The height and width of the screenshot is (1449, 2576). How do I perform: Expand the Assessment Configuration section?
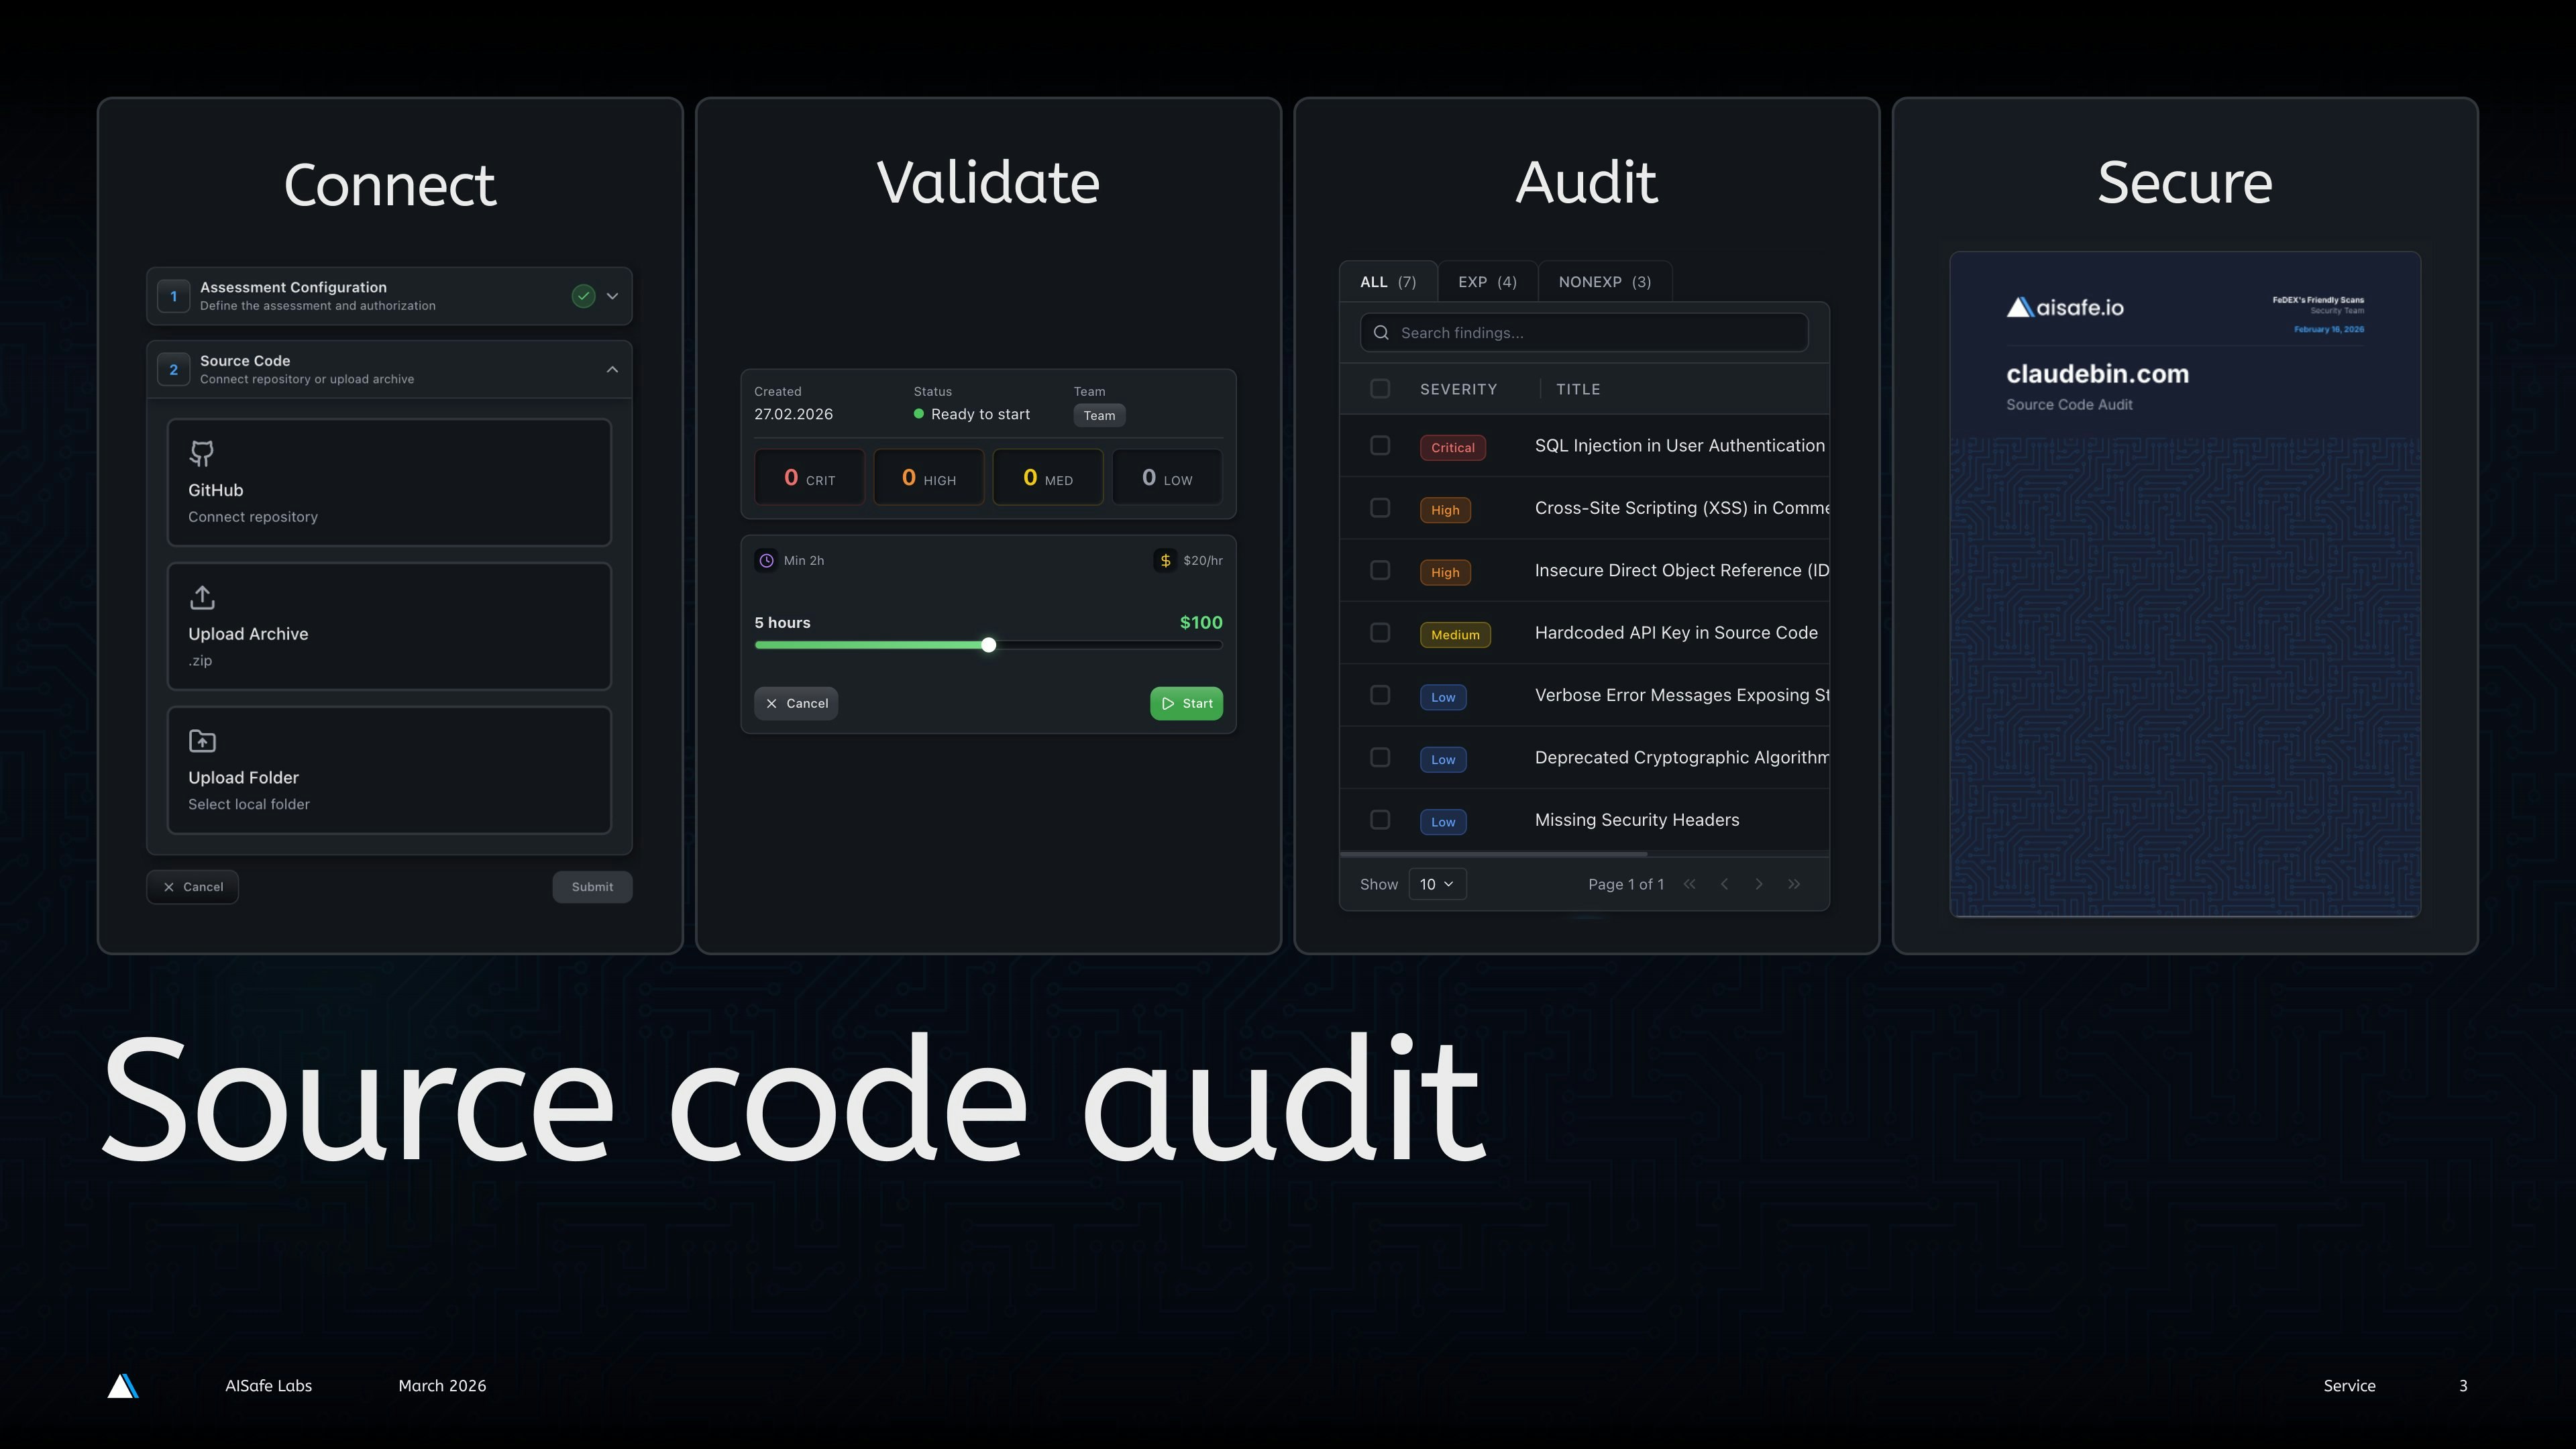coord(612,296)
